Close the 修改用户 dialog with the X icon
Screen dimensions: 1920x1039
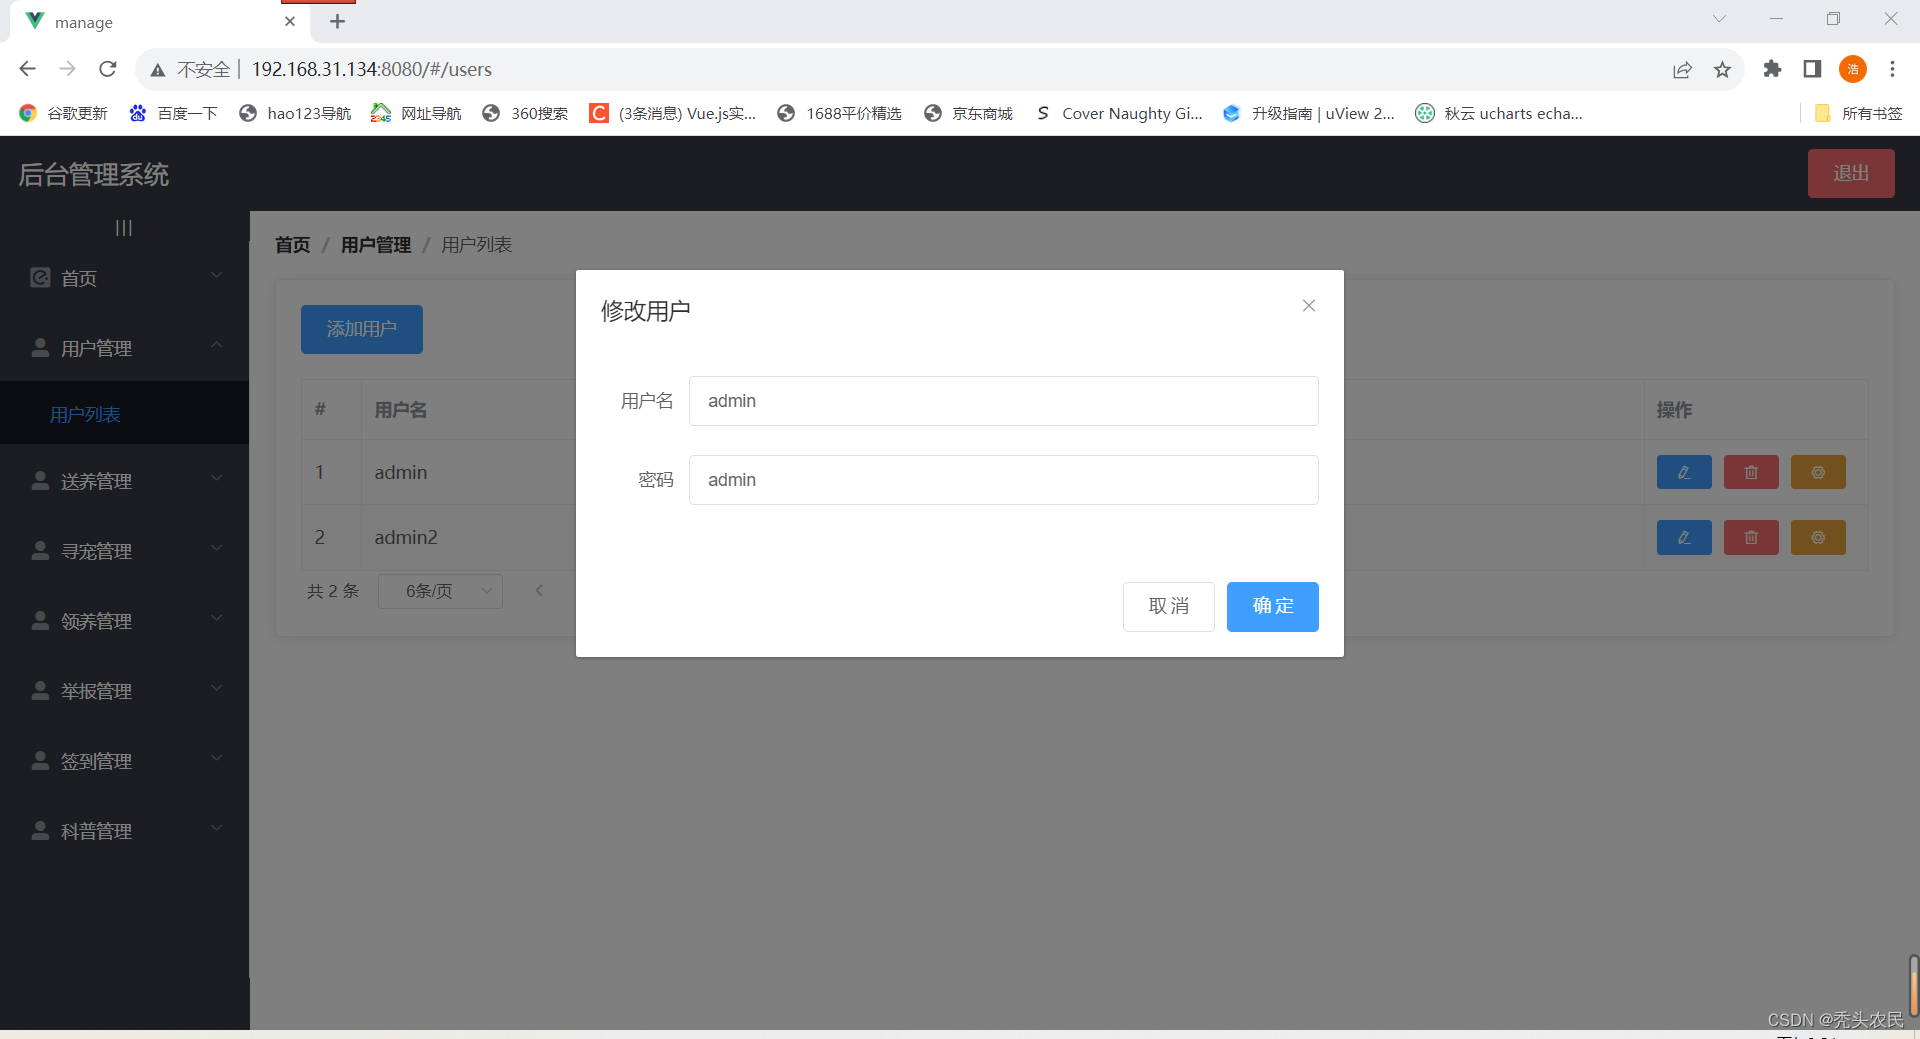[1308, 306]
